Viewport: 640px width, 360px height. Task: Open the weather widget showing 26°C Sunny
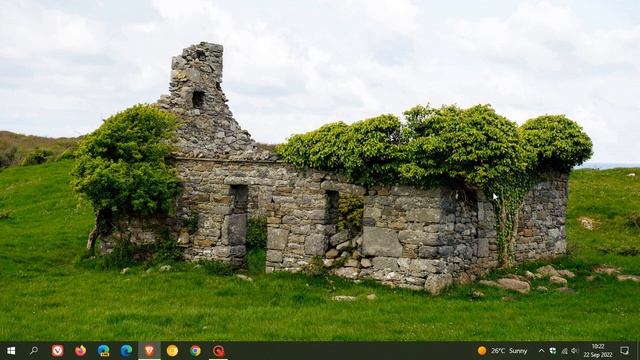(x=502, y=351)
